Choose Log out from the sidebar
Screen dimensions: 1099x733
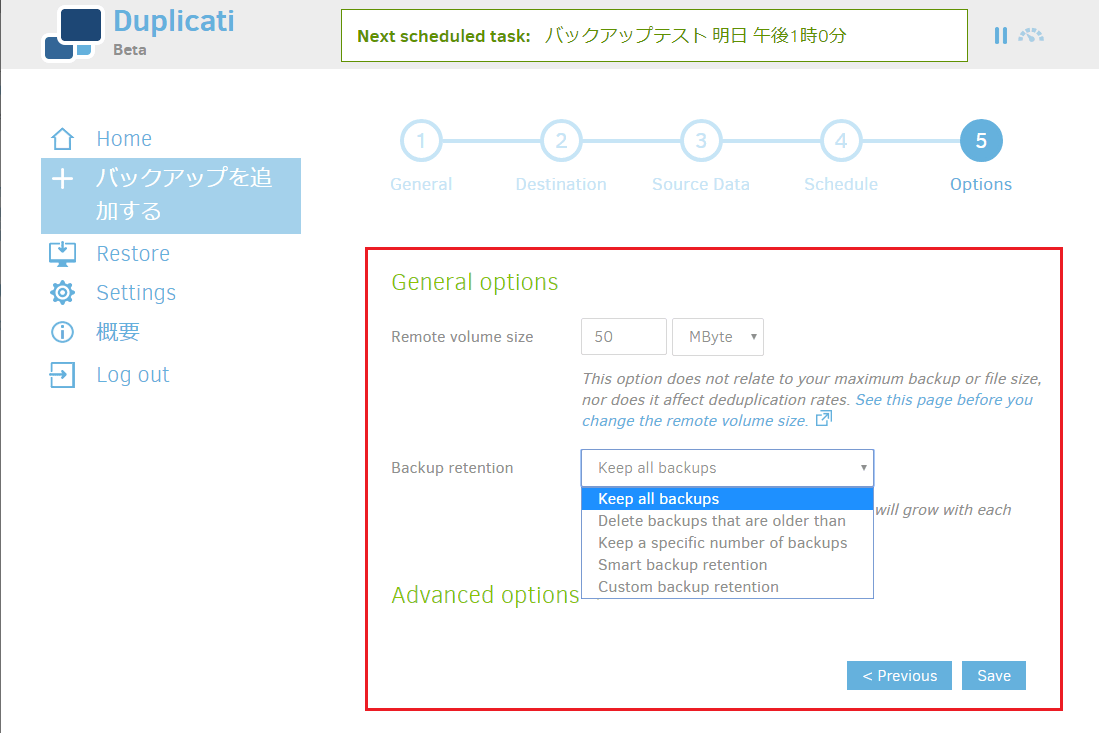pos(132,375)
